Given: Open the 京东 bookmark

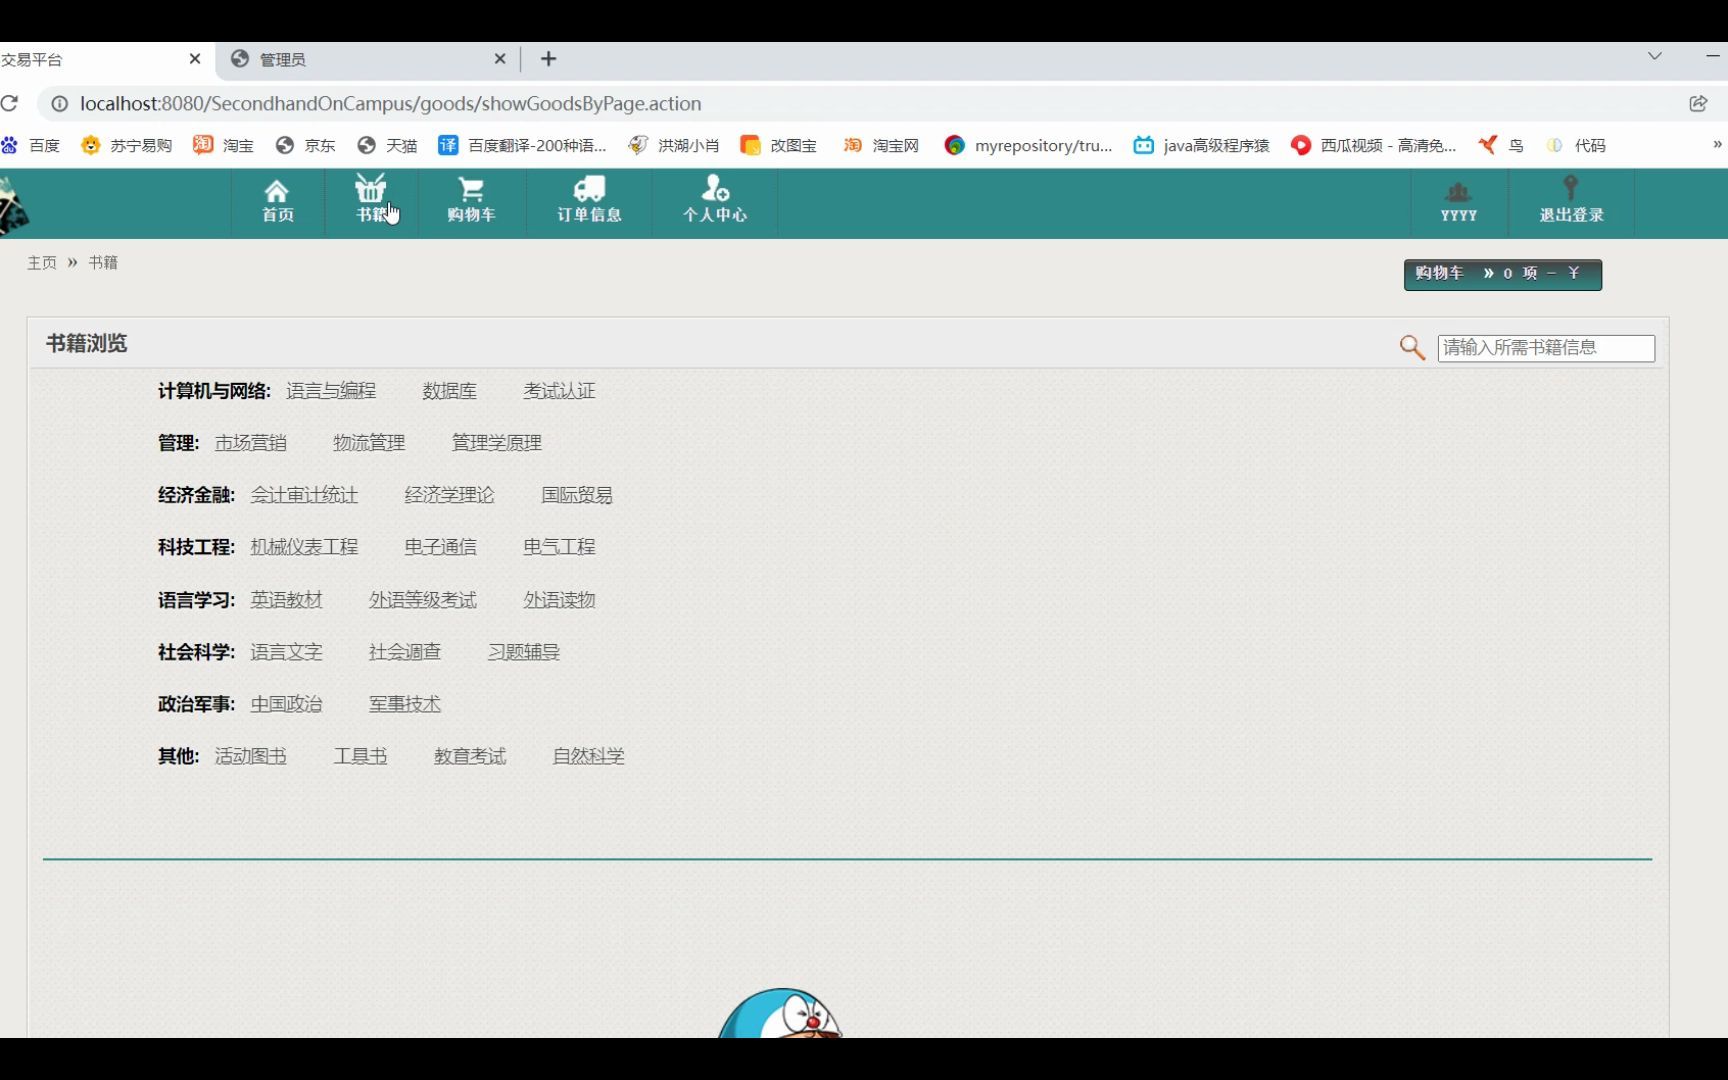Looking at the screenshot, I should click(306, 145).
